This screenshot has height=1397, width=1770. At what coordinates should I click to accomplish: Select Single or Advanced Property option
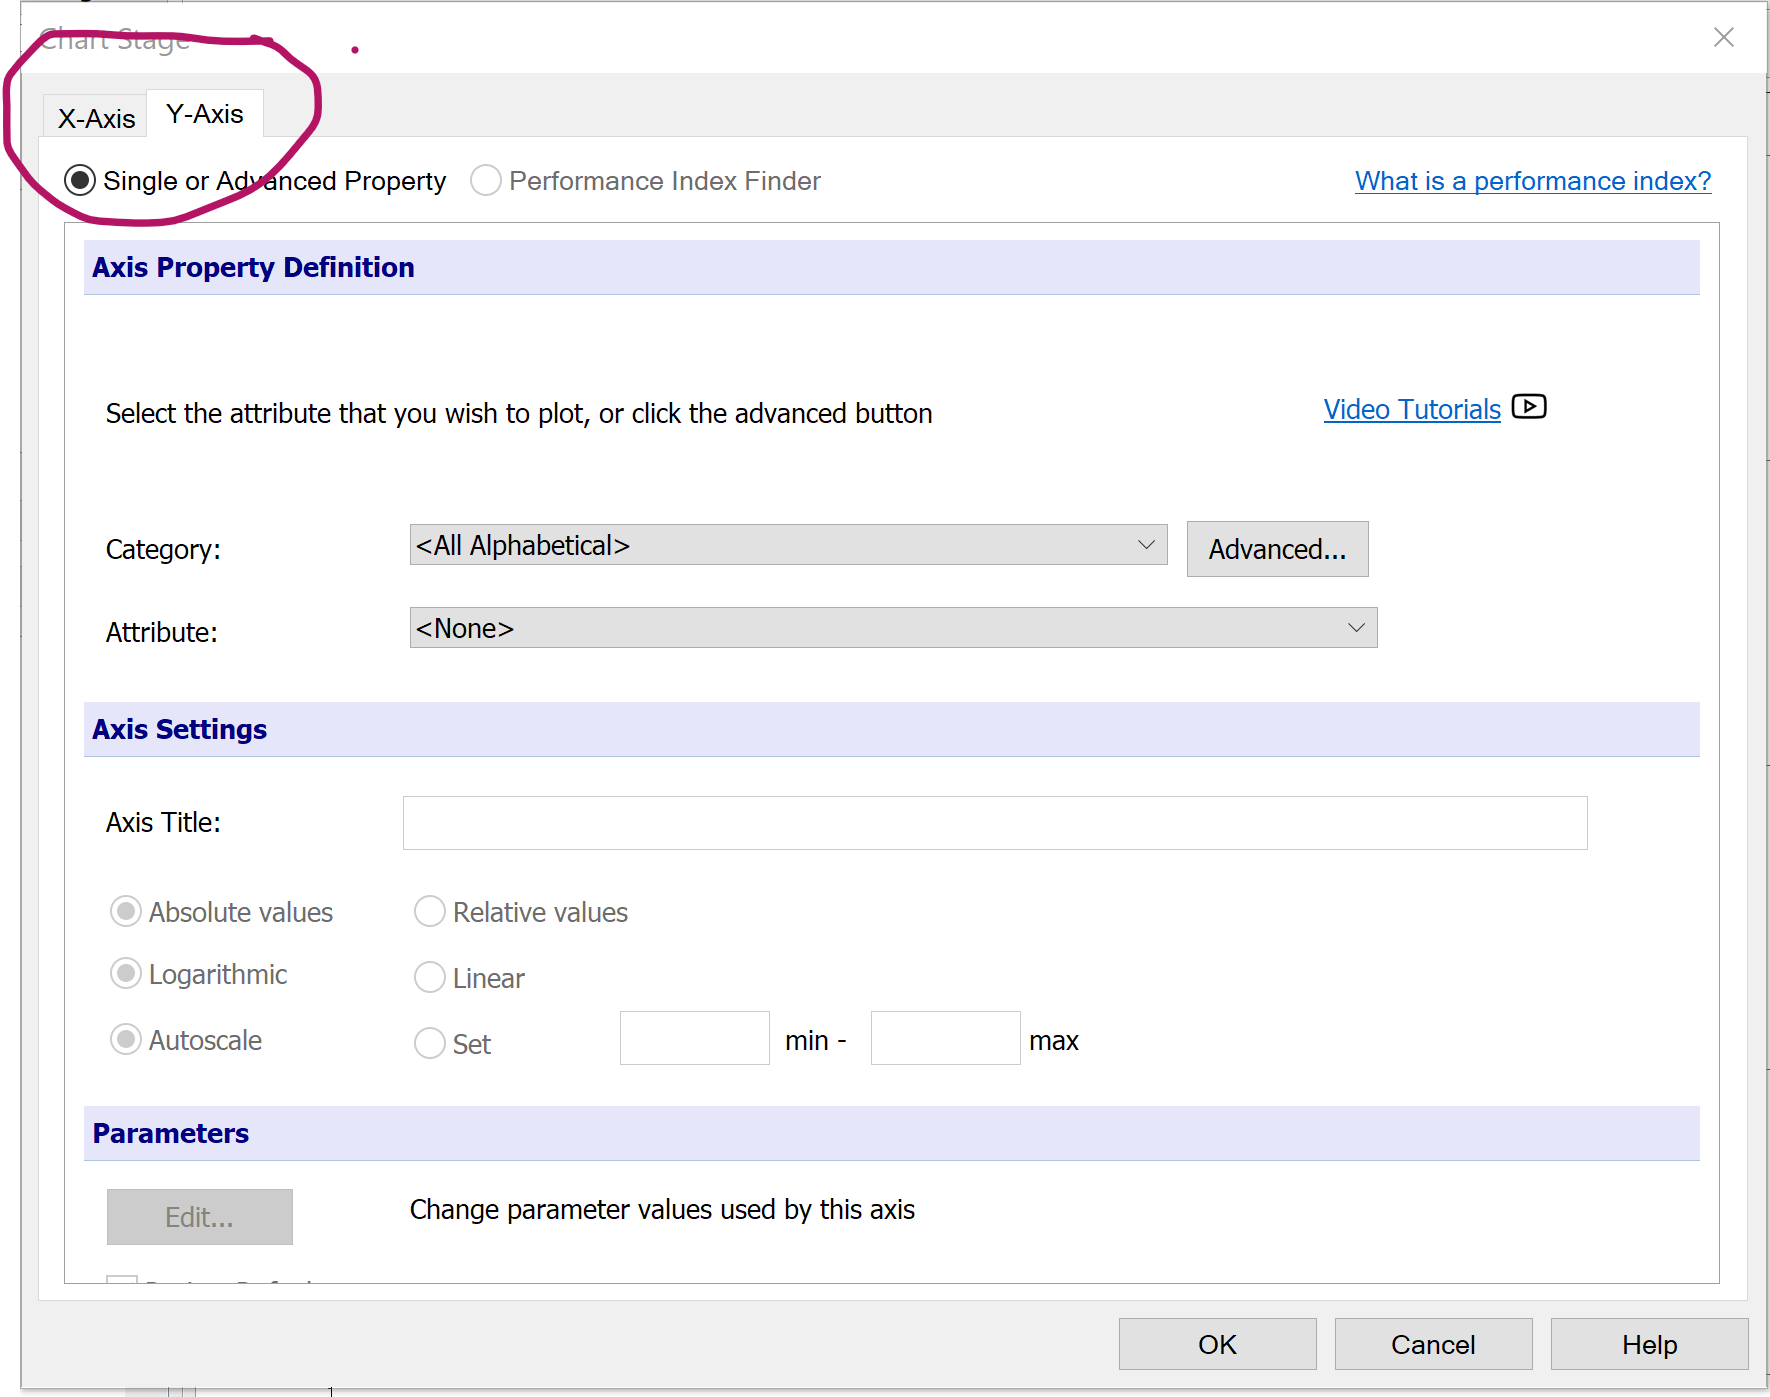81,181
